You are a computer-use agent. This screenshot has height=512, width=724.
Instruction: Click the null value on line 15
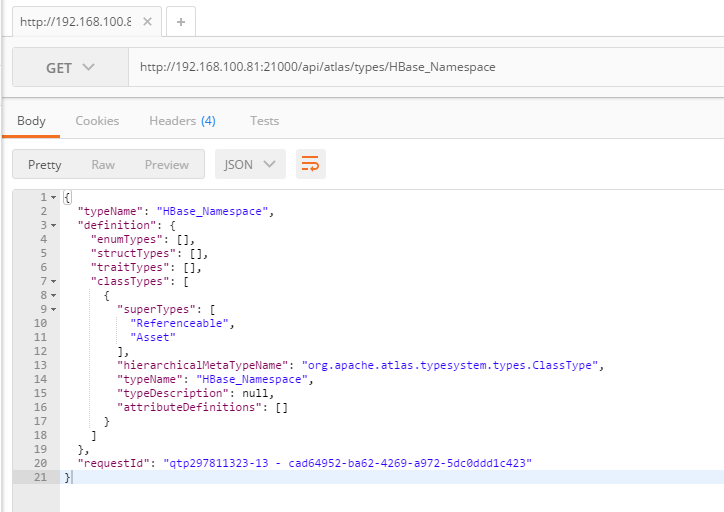(x=255, y=393)
